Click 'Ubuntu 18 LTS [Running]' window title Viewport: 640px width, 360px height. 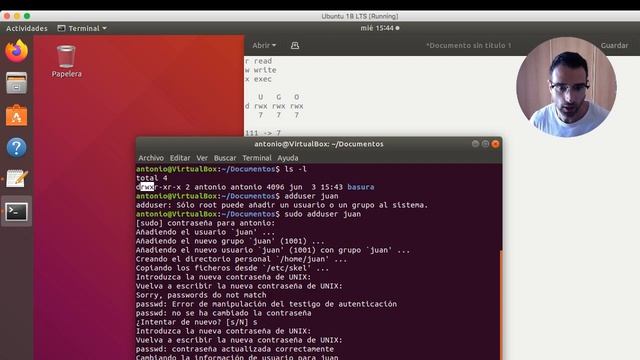point(360,16)
